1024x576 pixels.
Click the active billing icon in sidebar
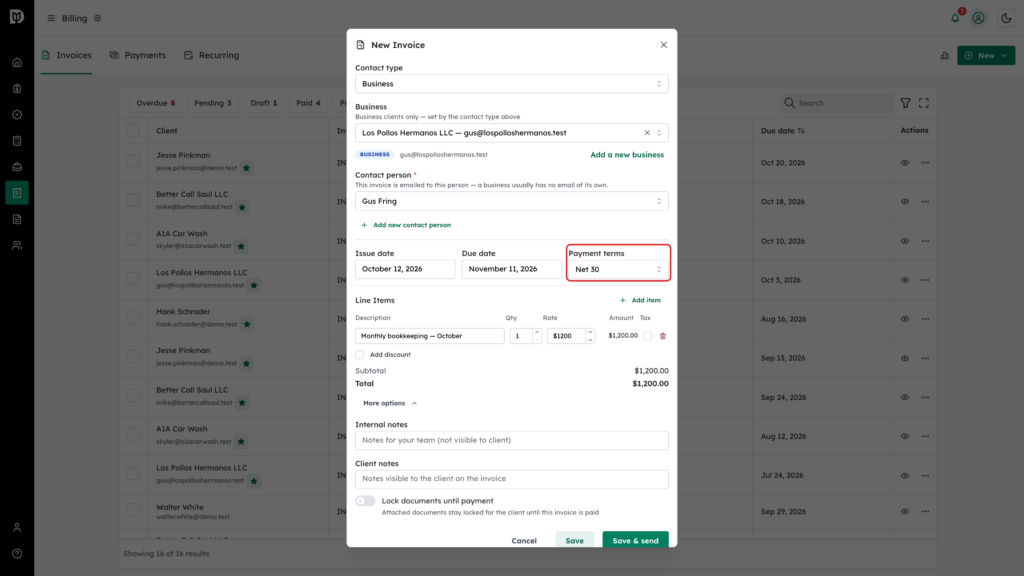point(17,193)
